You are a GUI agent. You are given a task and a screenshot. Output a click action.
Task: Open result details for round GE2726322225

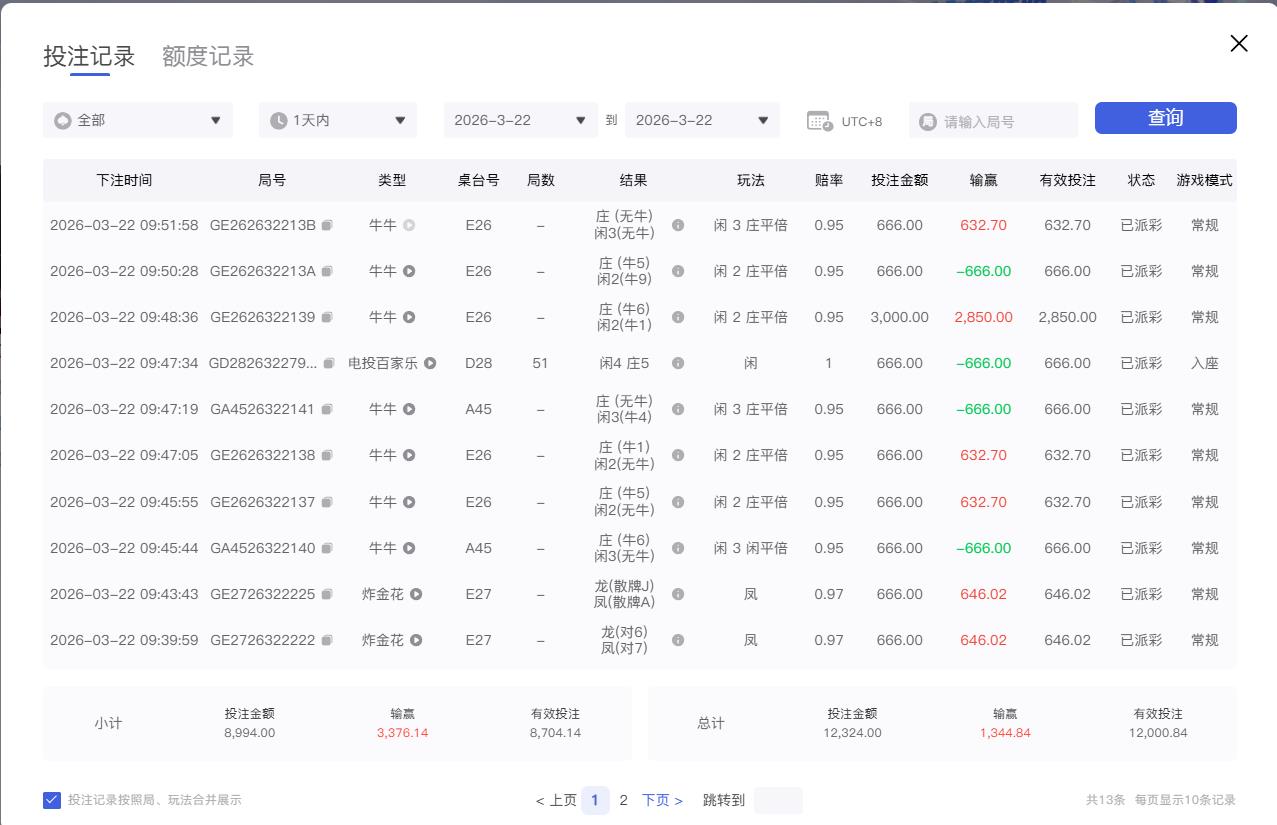(678, 595)
